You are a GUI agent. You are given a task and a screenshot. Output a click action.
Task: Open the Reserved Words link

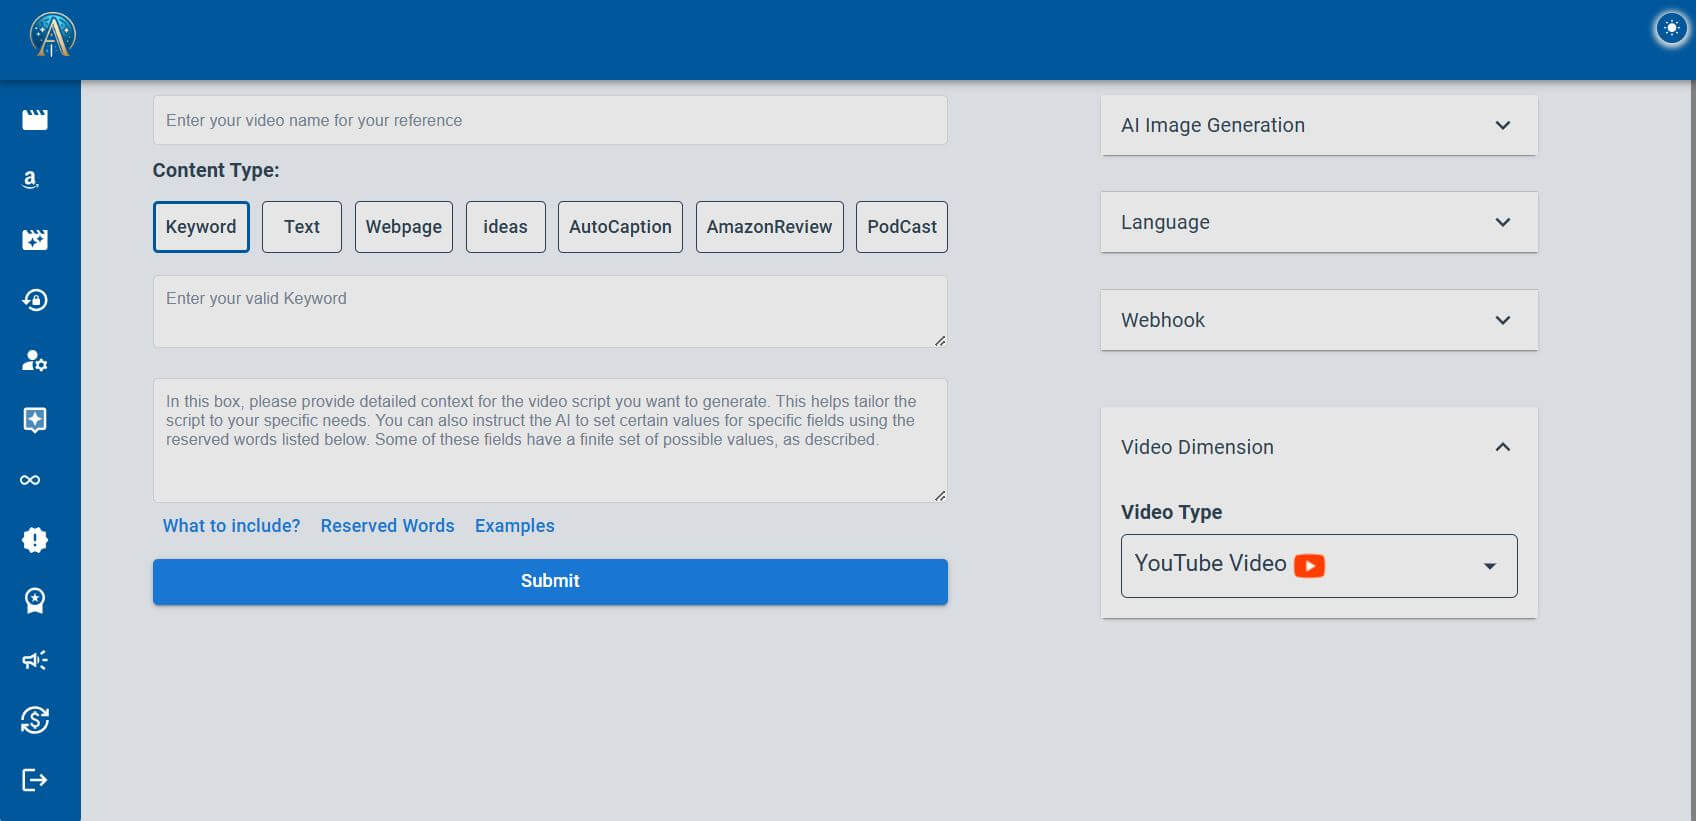[x=387, y=526]
